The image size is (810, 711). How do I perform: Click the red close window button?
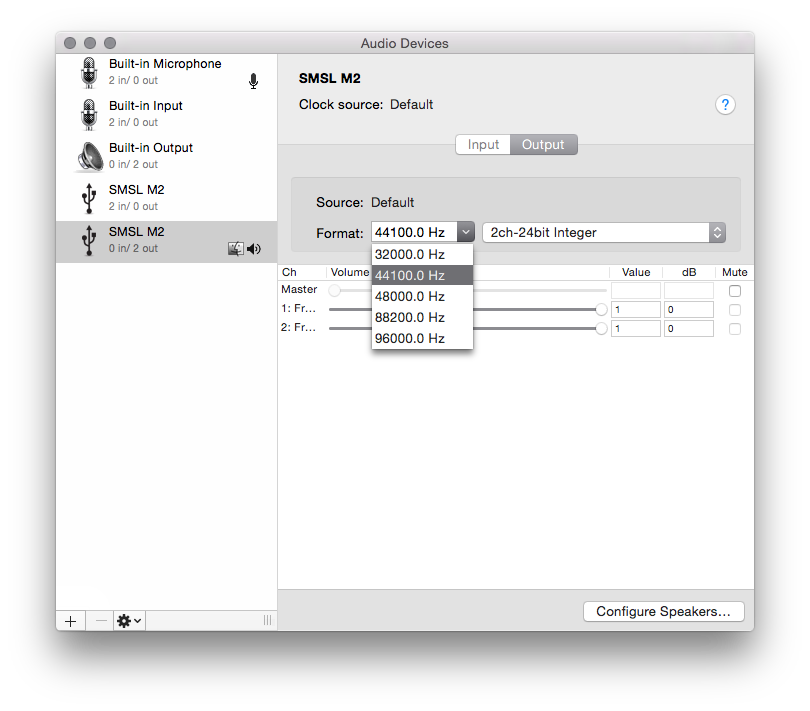70,43
